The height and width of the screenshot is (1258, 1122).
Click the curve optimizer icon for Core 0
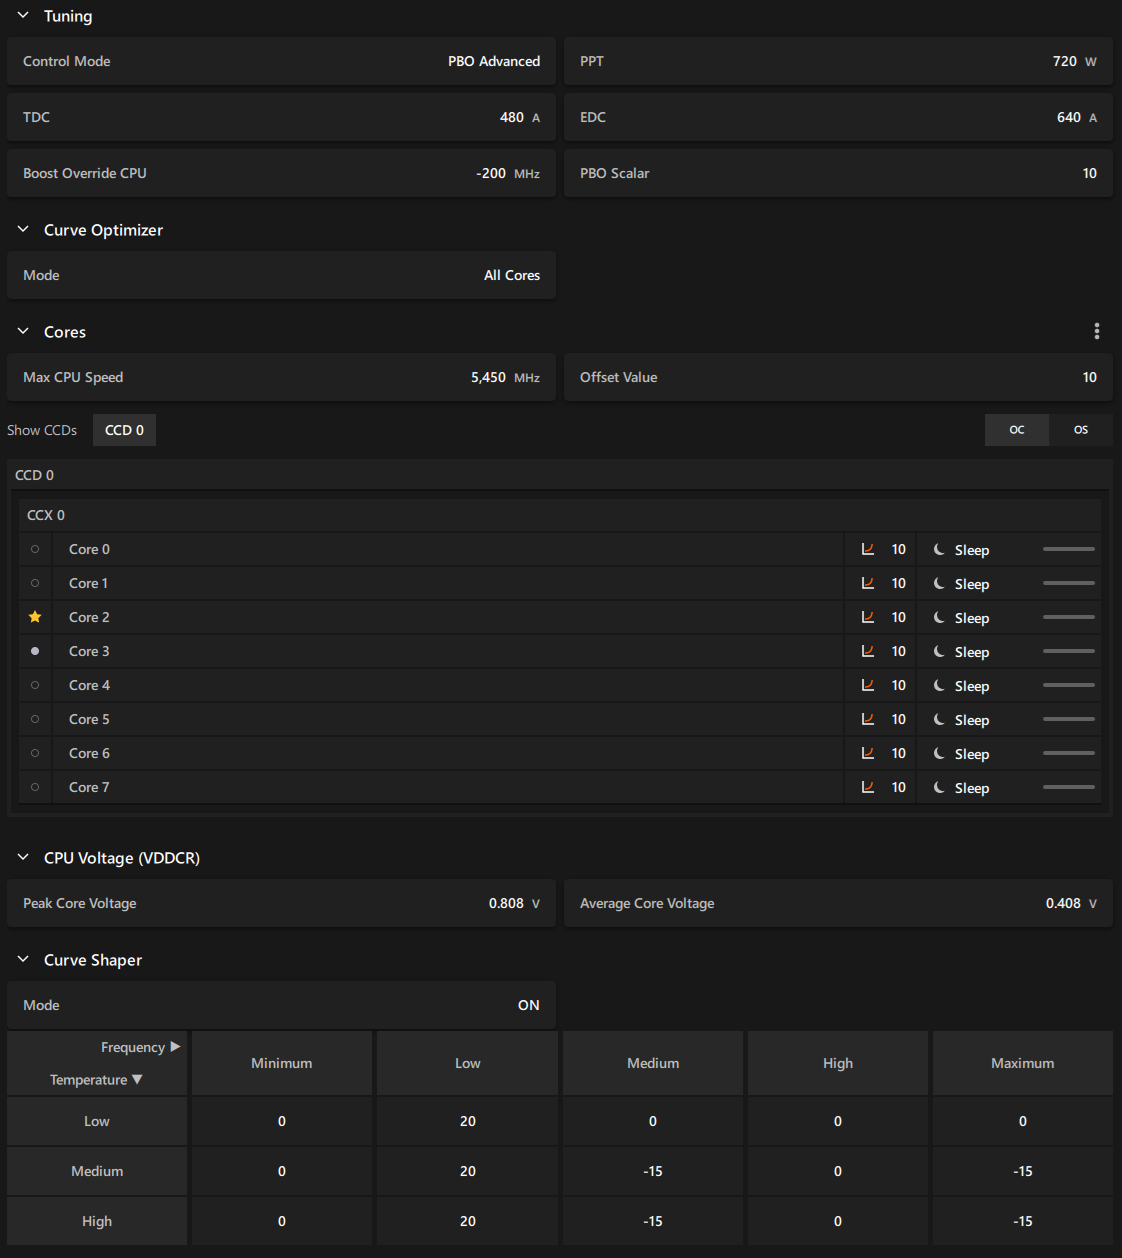click(868, 549)
